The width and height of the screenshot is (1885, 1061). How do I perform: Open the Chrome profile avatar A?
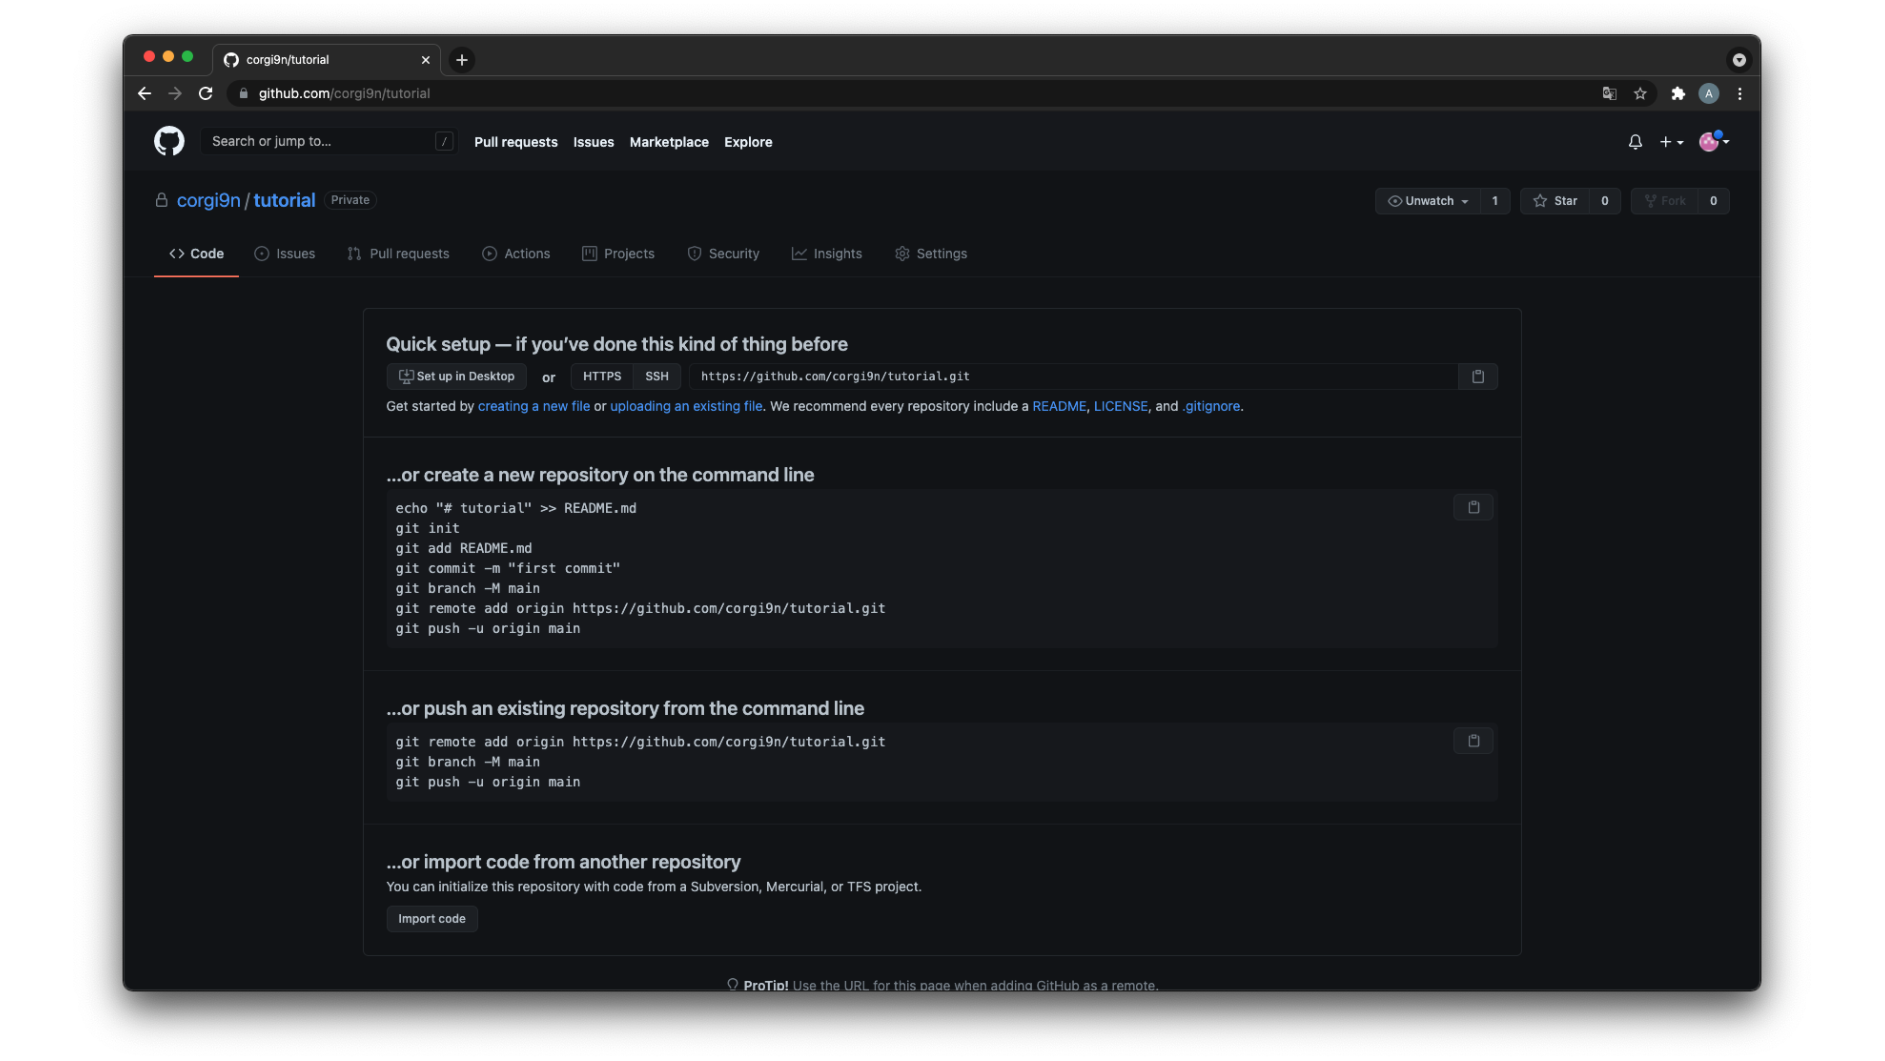tap(1709, 93)
